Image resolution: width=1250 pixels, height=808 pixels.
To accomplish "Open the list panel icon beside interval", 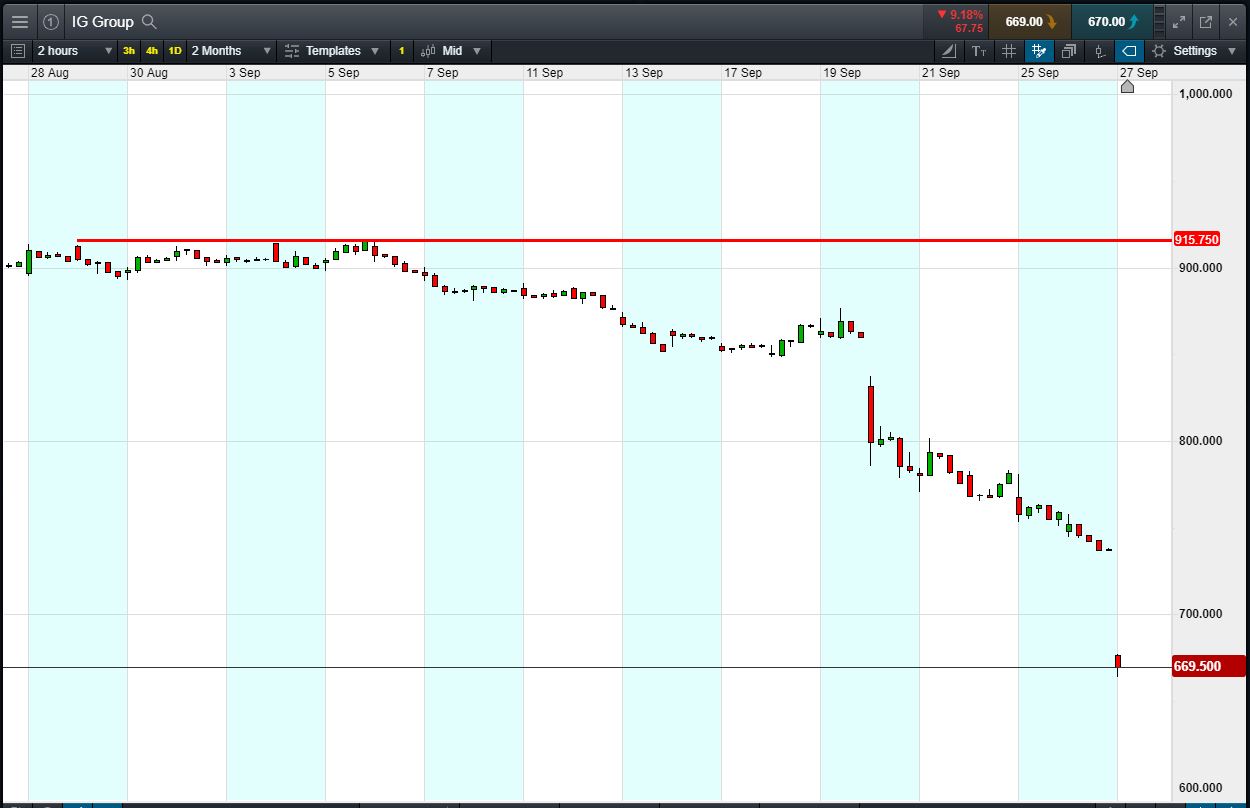I will coord(18,51).
